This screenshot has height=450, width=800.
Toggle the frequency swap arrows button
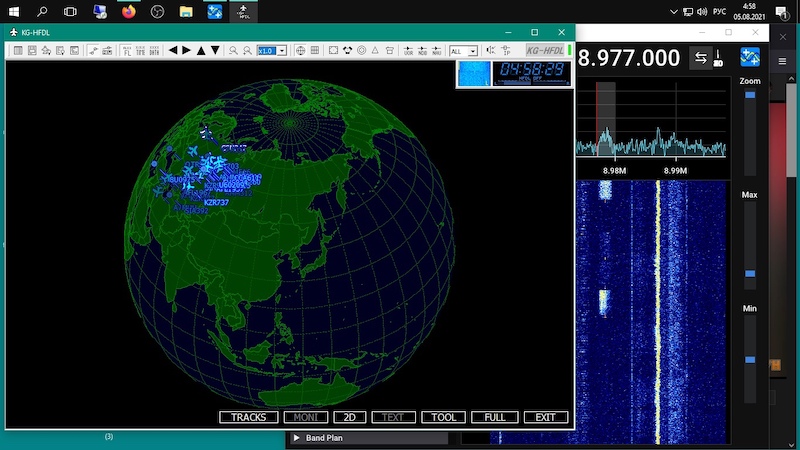pyautogui.click(x=700, y=58)
